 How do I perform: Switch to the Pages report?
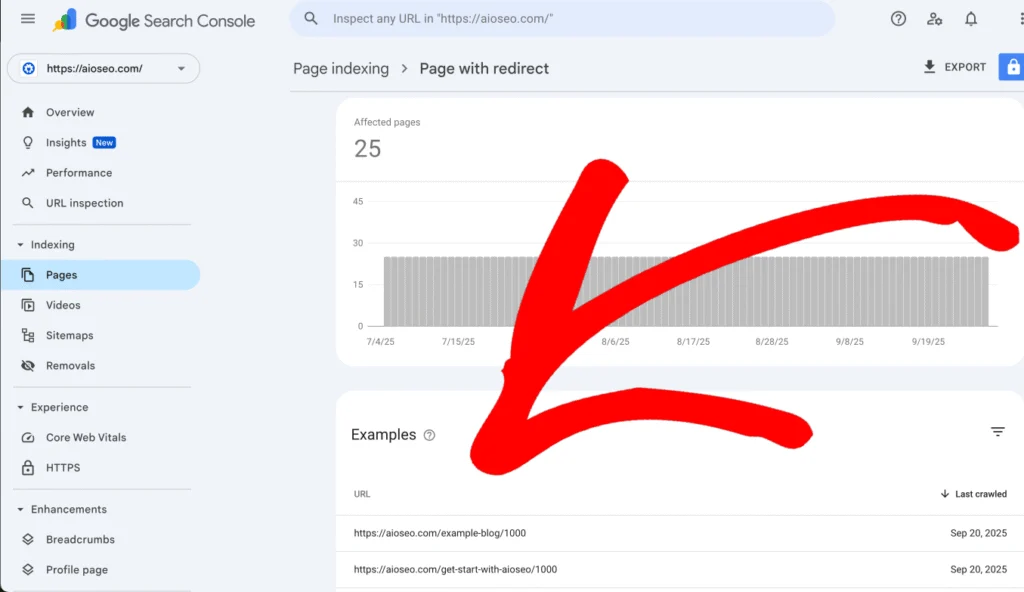(x=62, y=274)
